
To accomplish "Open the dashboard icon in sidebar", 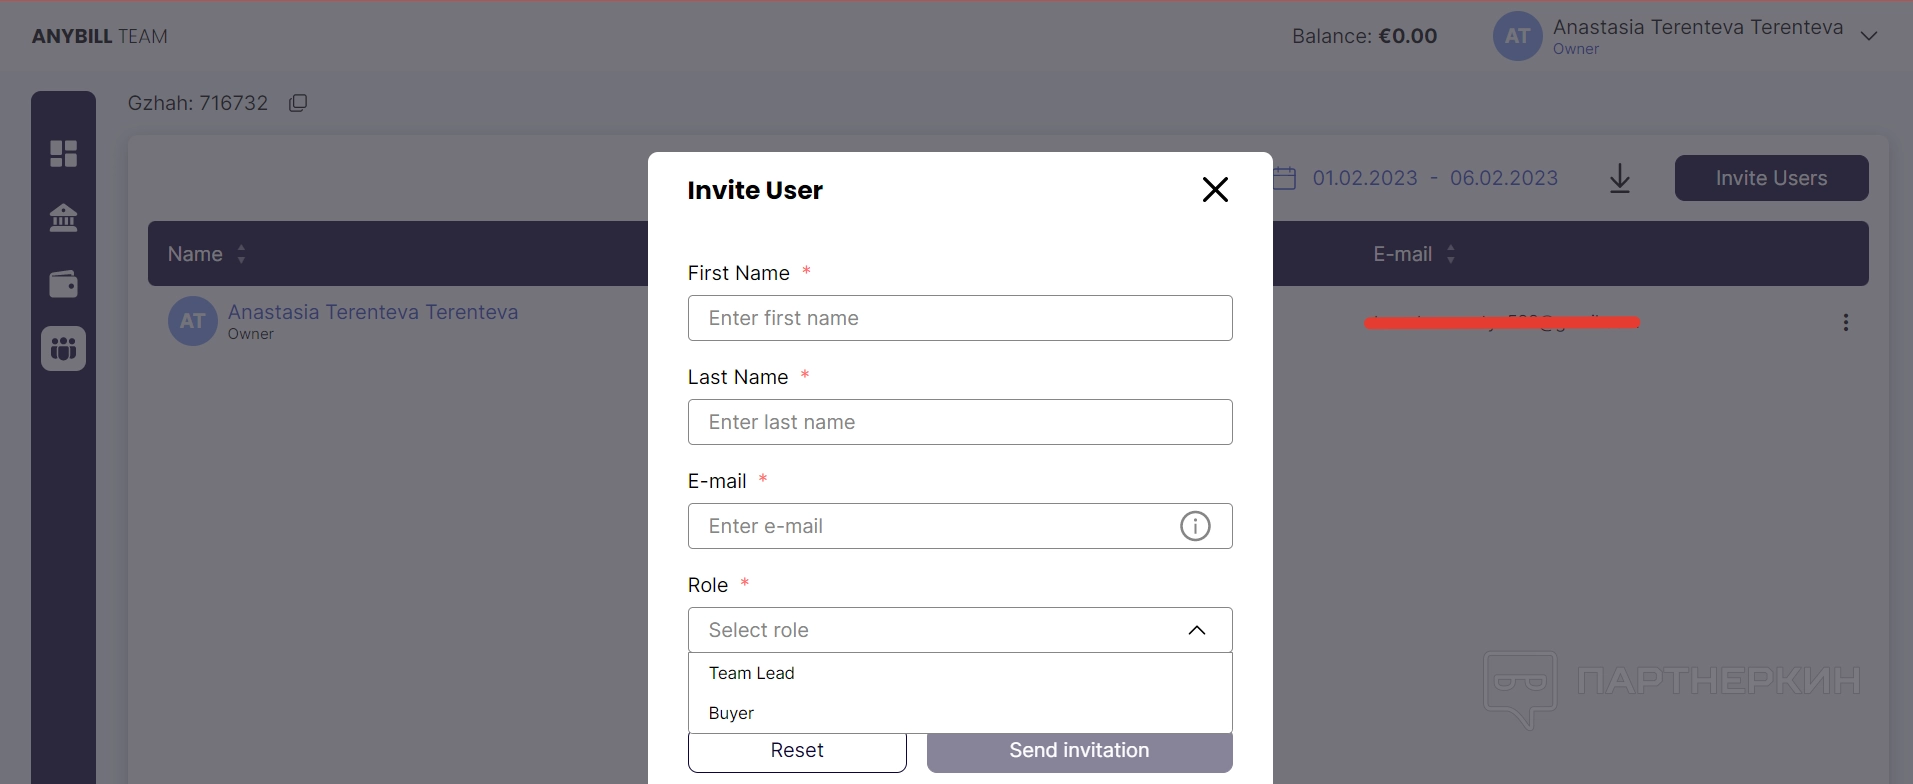I will (63, 153).
